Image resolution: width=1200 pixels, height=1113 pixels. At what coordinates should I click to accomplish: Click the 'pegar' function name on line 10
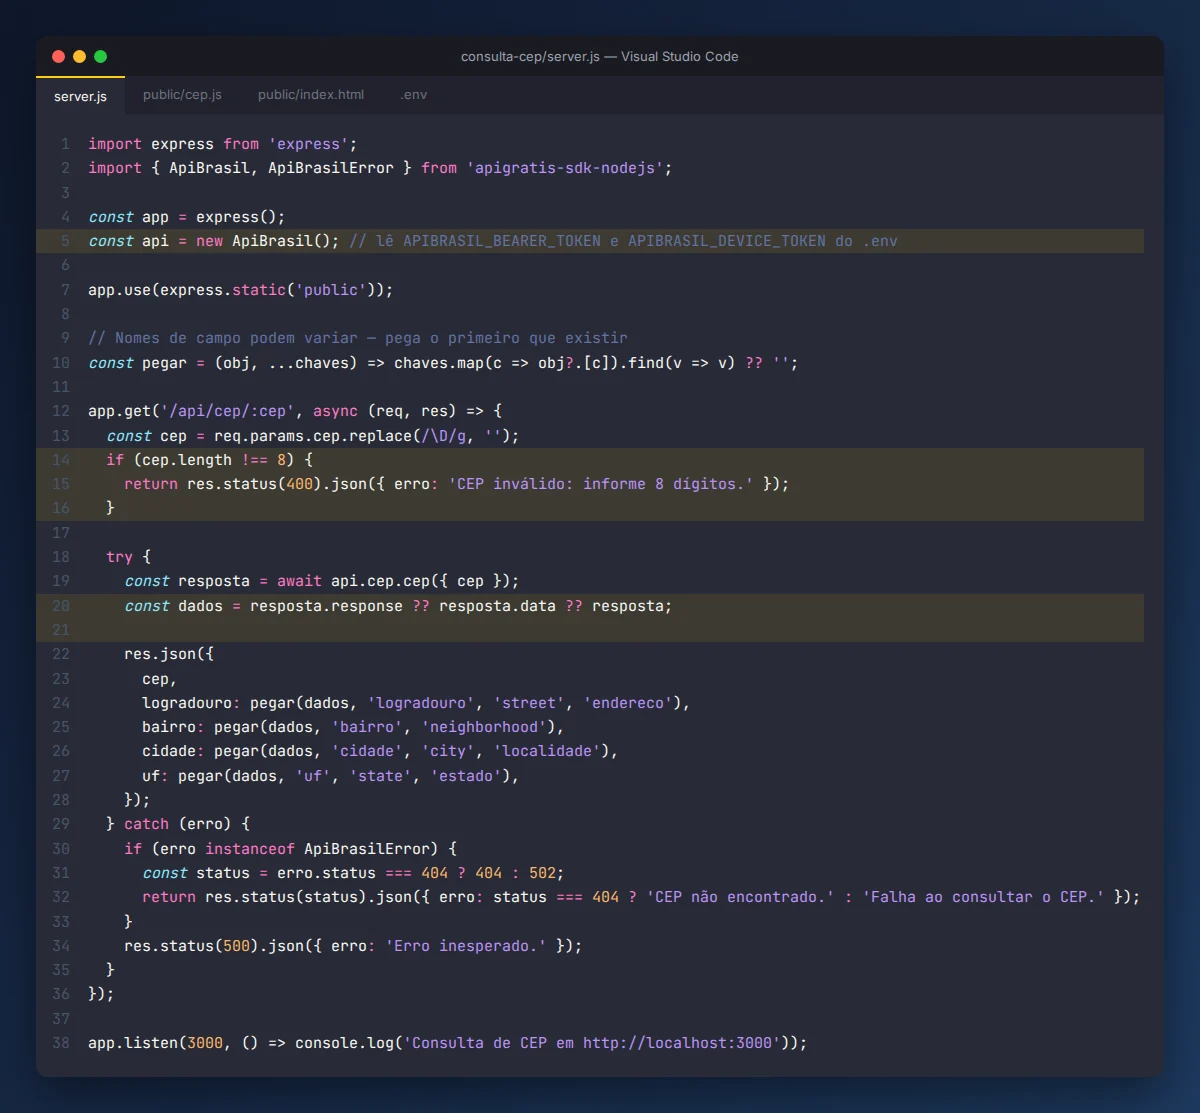(164, 363)
